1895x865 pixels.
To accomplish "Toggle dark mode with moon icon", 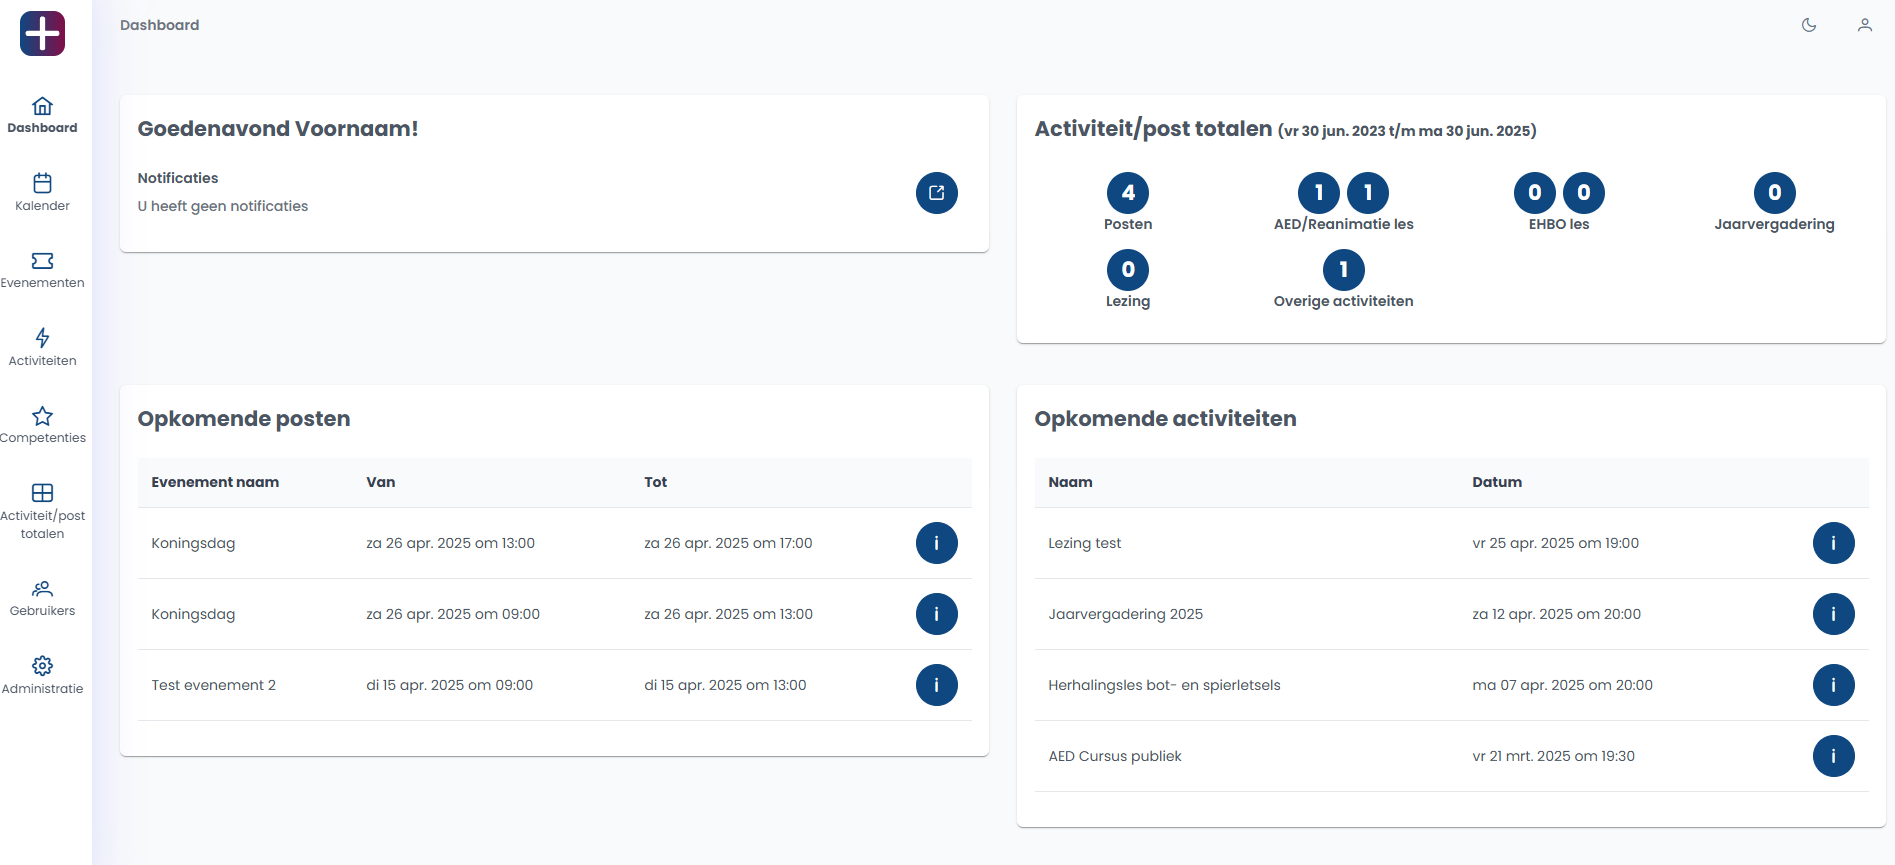I will tap(1808, 25).
